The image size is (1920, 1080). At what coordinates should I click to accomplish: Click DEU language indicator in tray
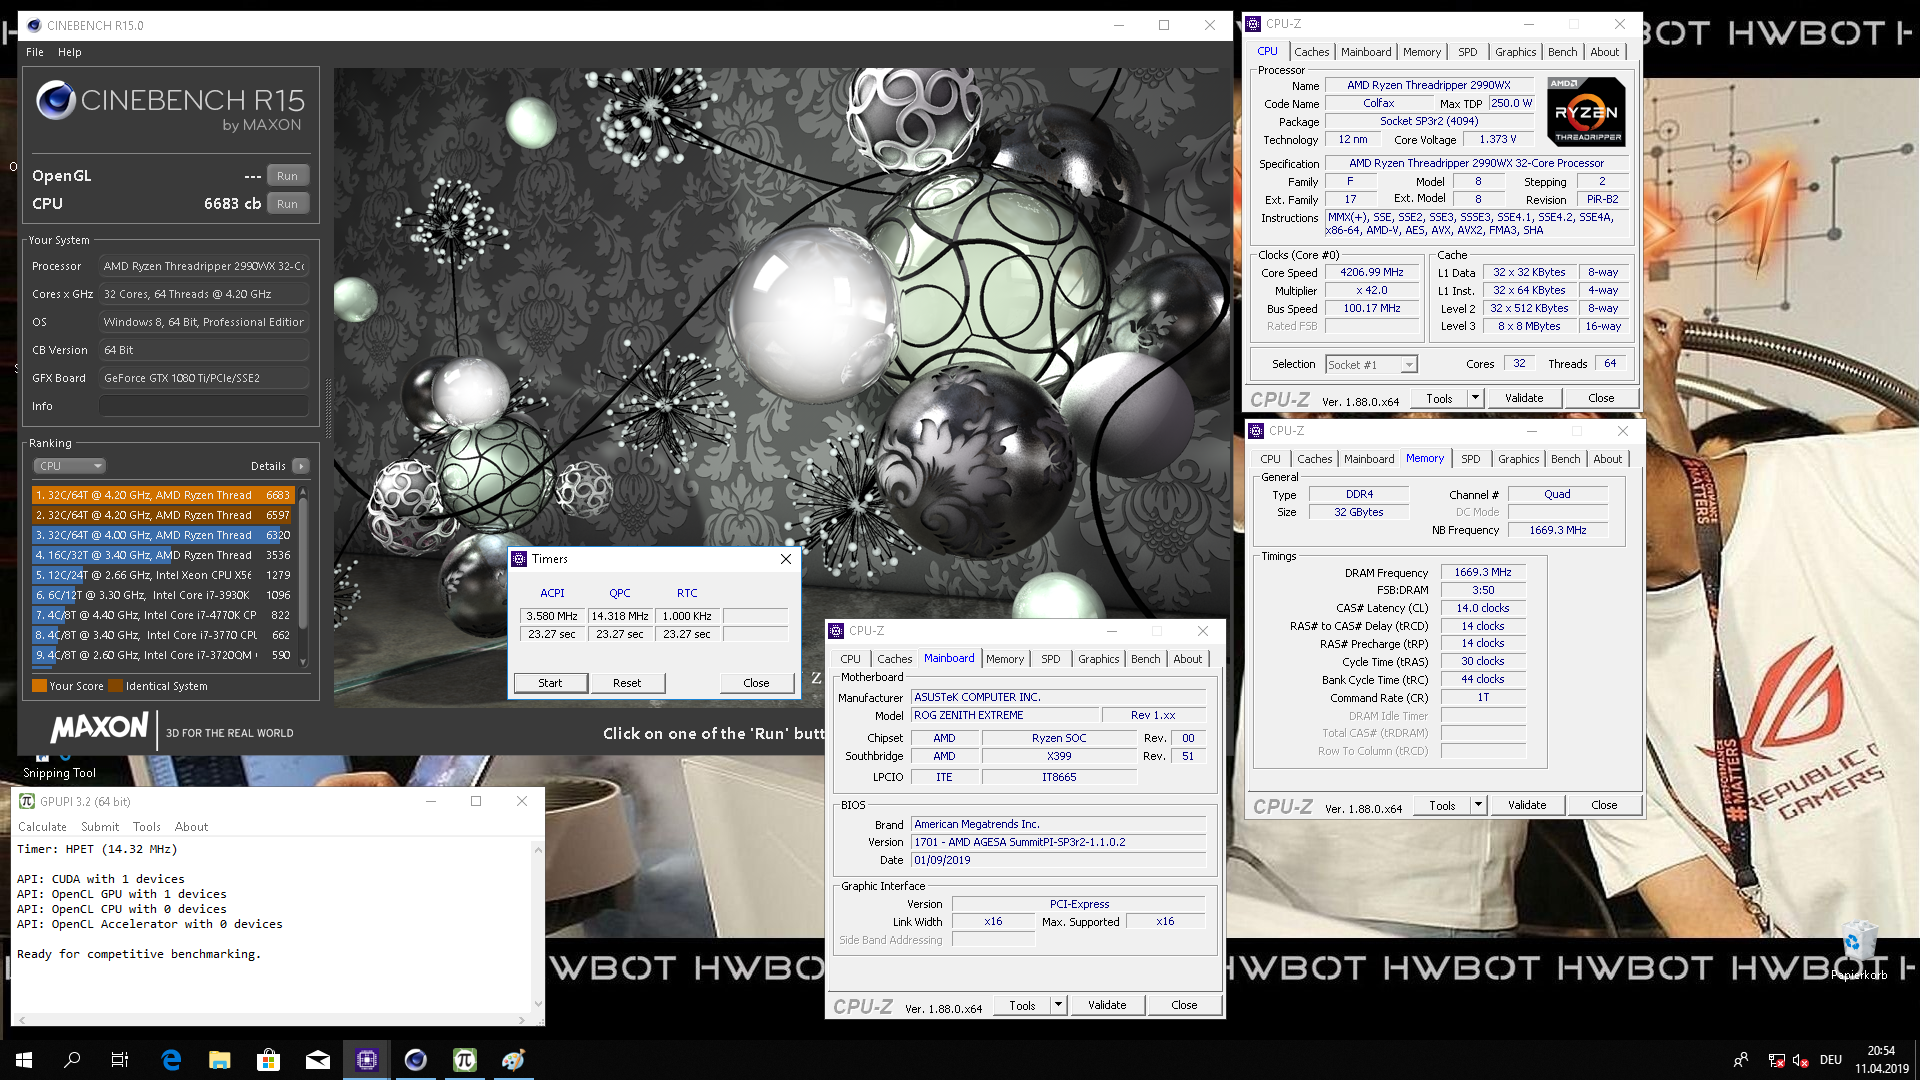pos(1831,1060)
